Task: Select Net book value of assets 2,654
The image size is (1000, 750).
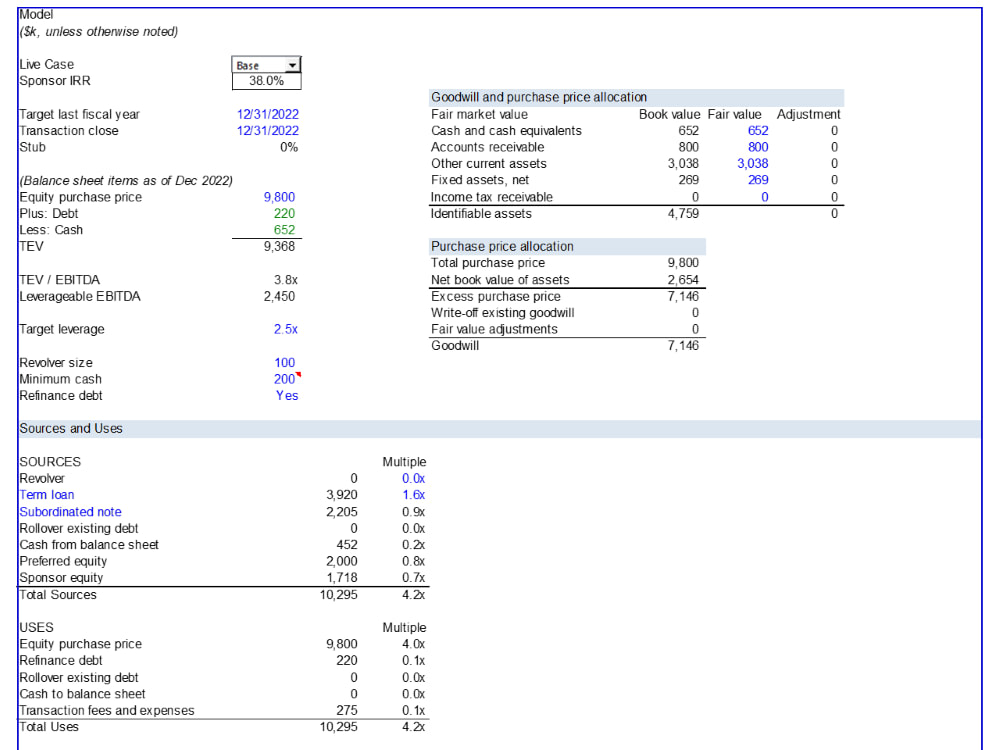Action: [x=683, y=280]
